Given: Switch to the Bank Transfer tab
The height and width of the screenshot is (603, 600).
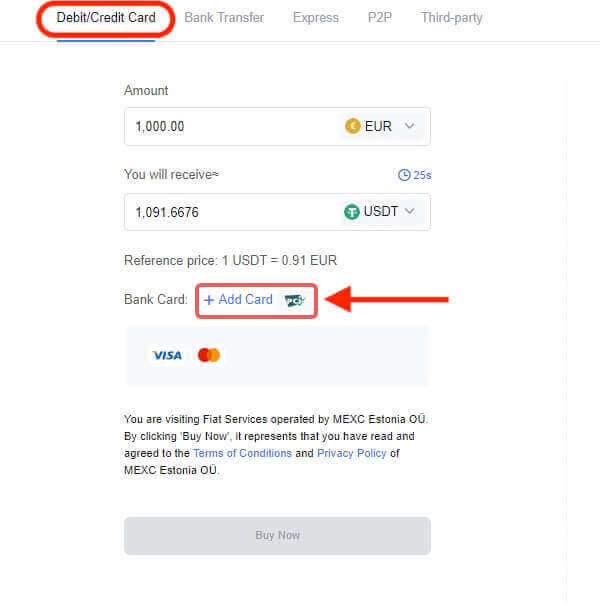Looking at the screenshot, I should coord(224,18).
